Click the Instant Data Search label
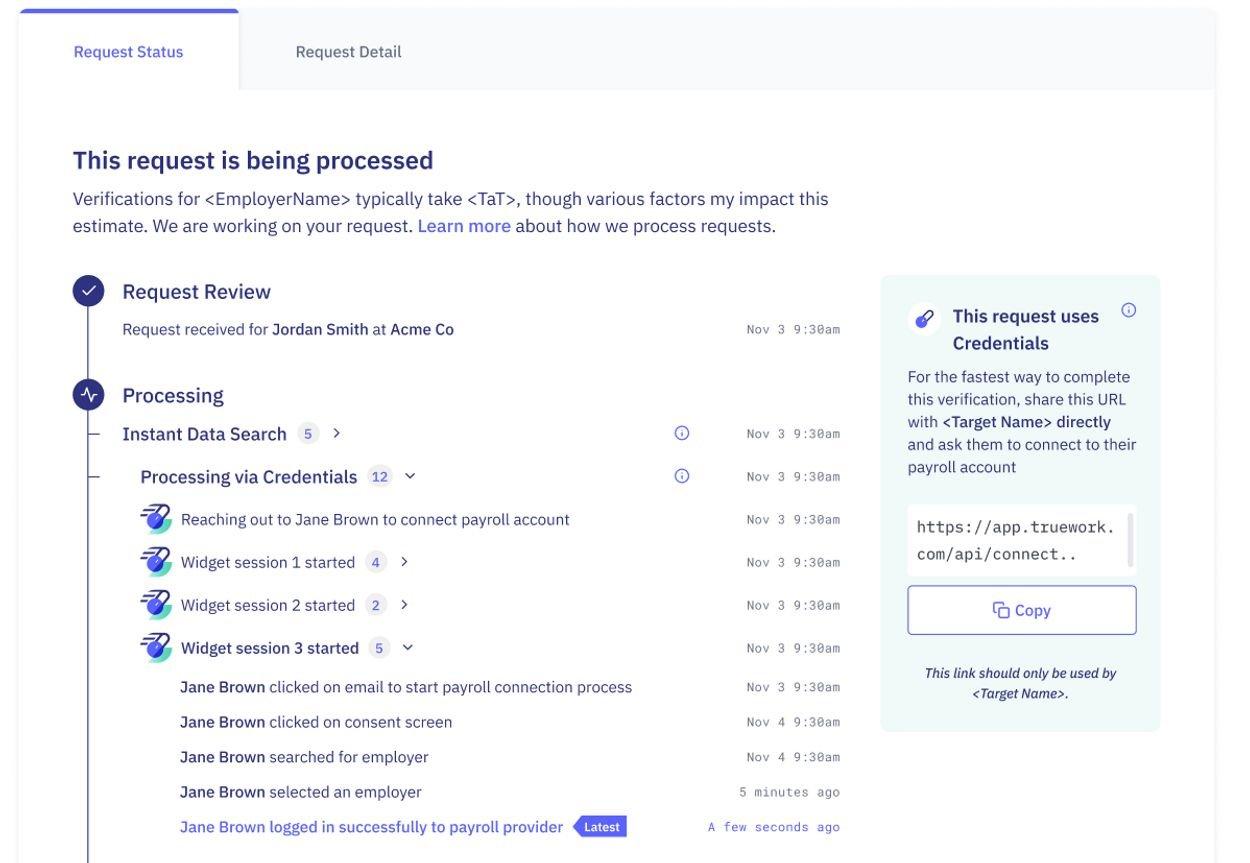The height and width of the screenshot is (863, 1250). [x=204, y=434]
